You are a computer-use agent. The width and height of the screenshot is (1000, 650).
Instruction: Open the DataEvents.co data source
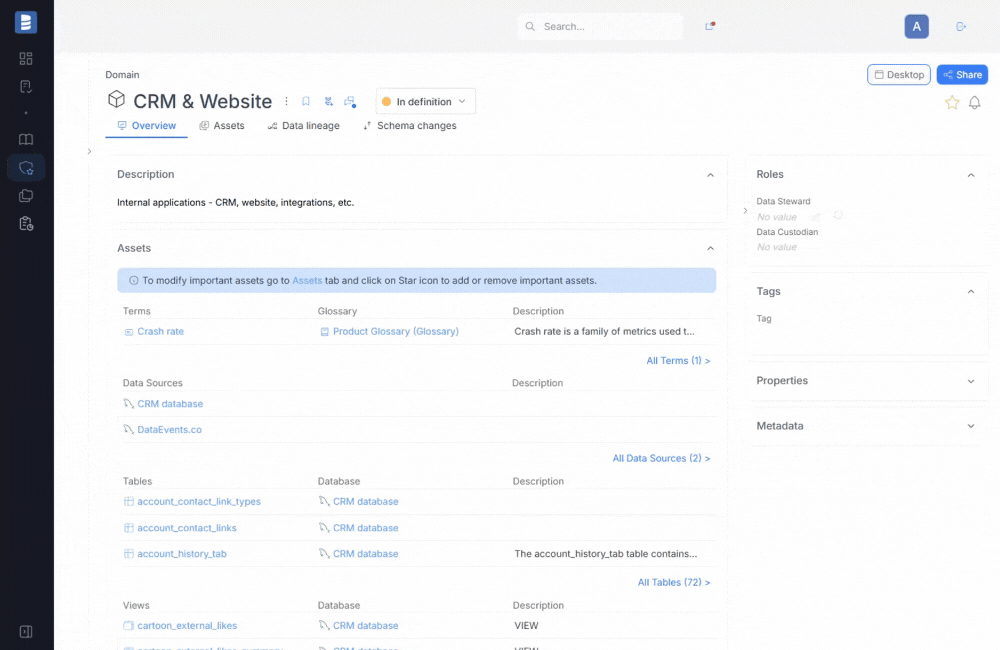tap(169, 430)
